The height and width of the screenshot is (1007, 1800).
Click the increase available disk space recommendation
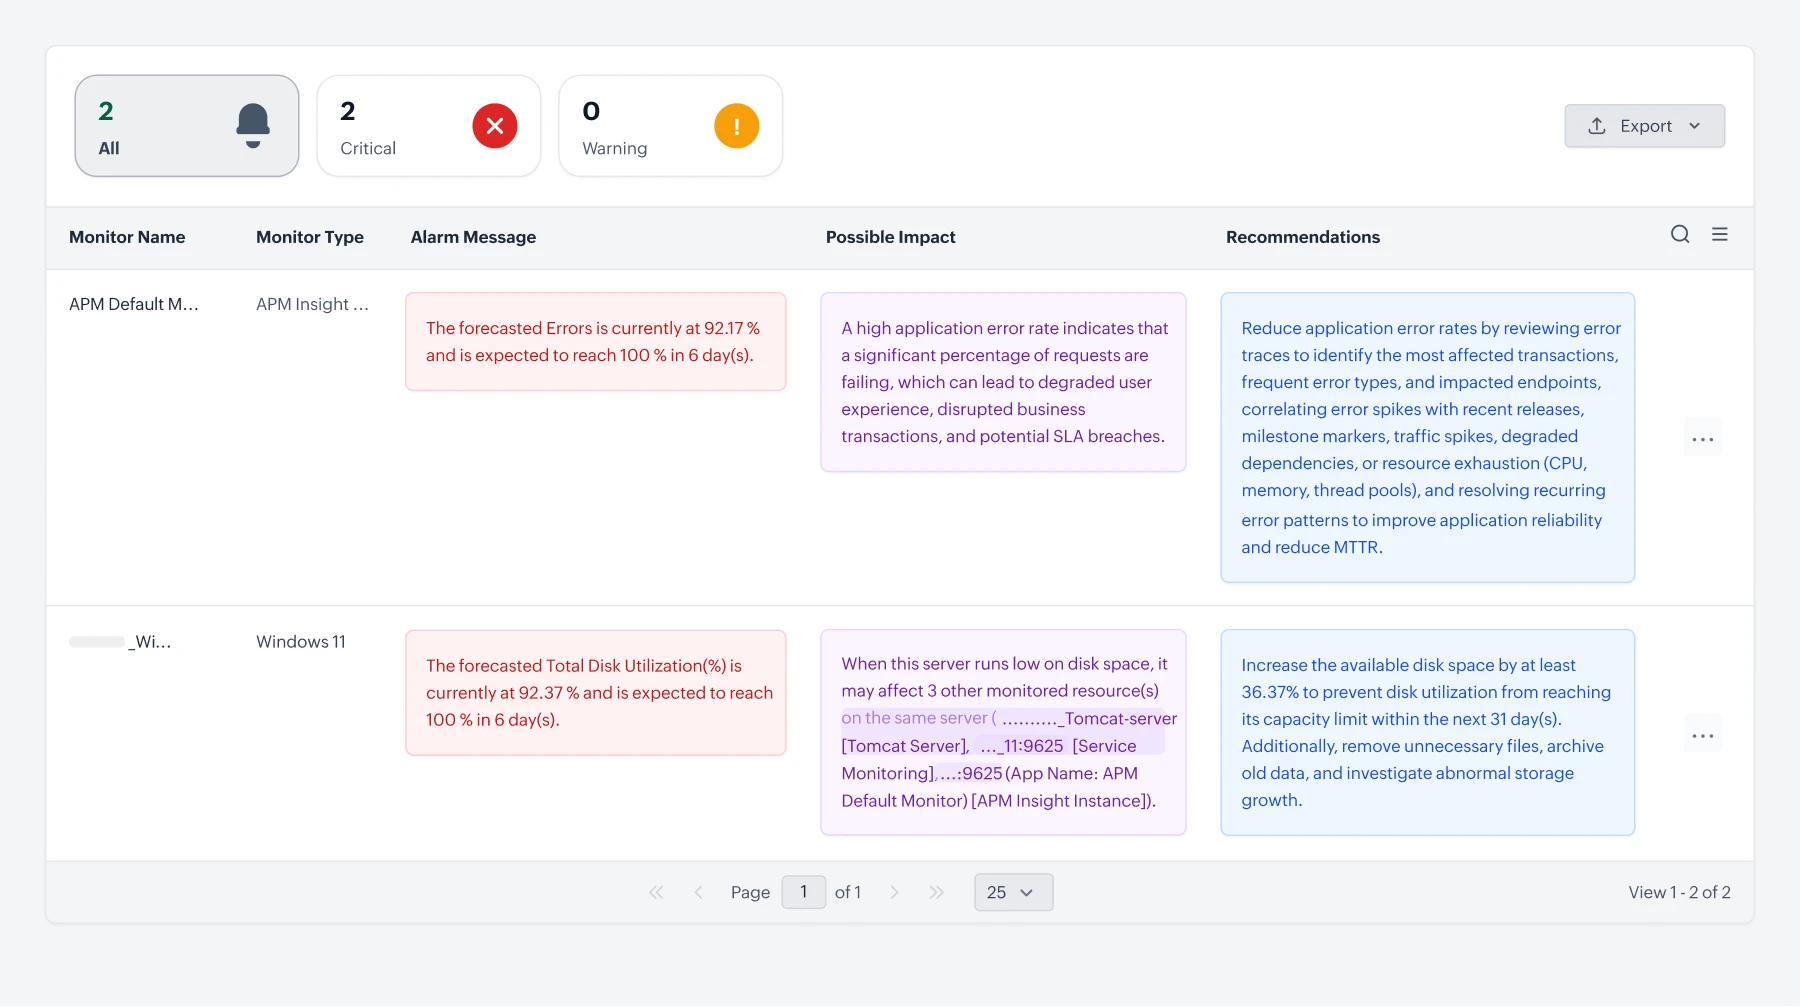click(x=1428, y=732)
